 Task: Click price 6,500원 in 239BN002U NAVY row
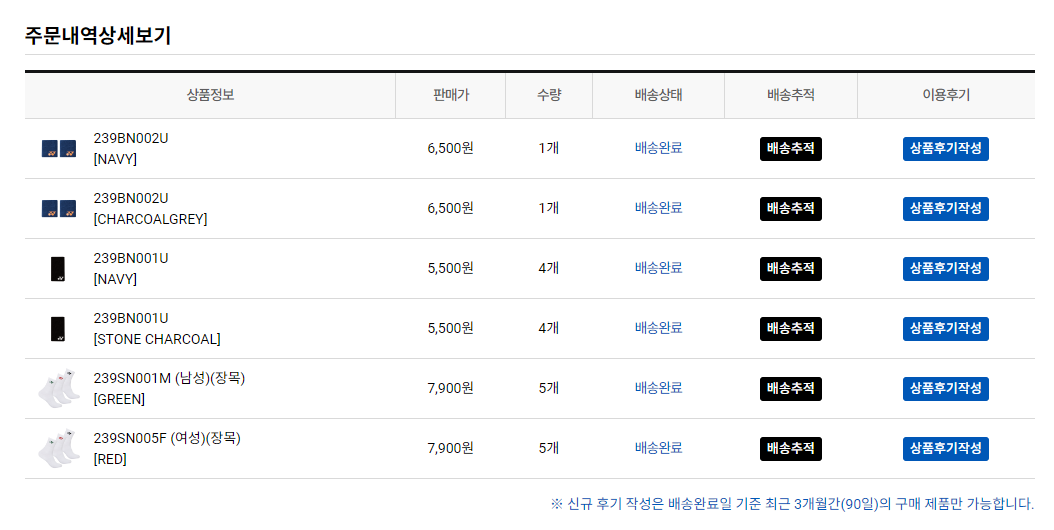pos(450,148)
